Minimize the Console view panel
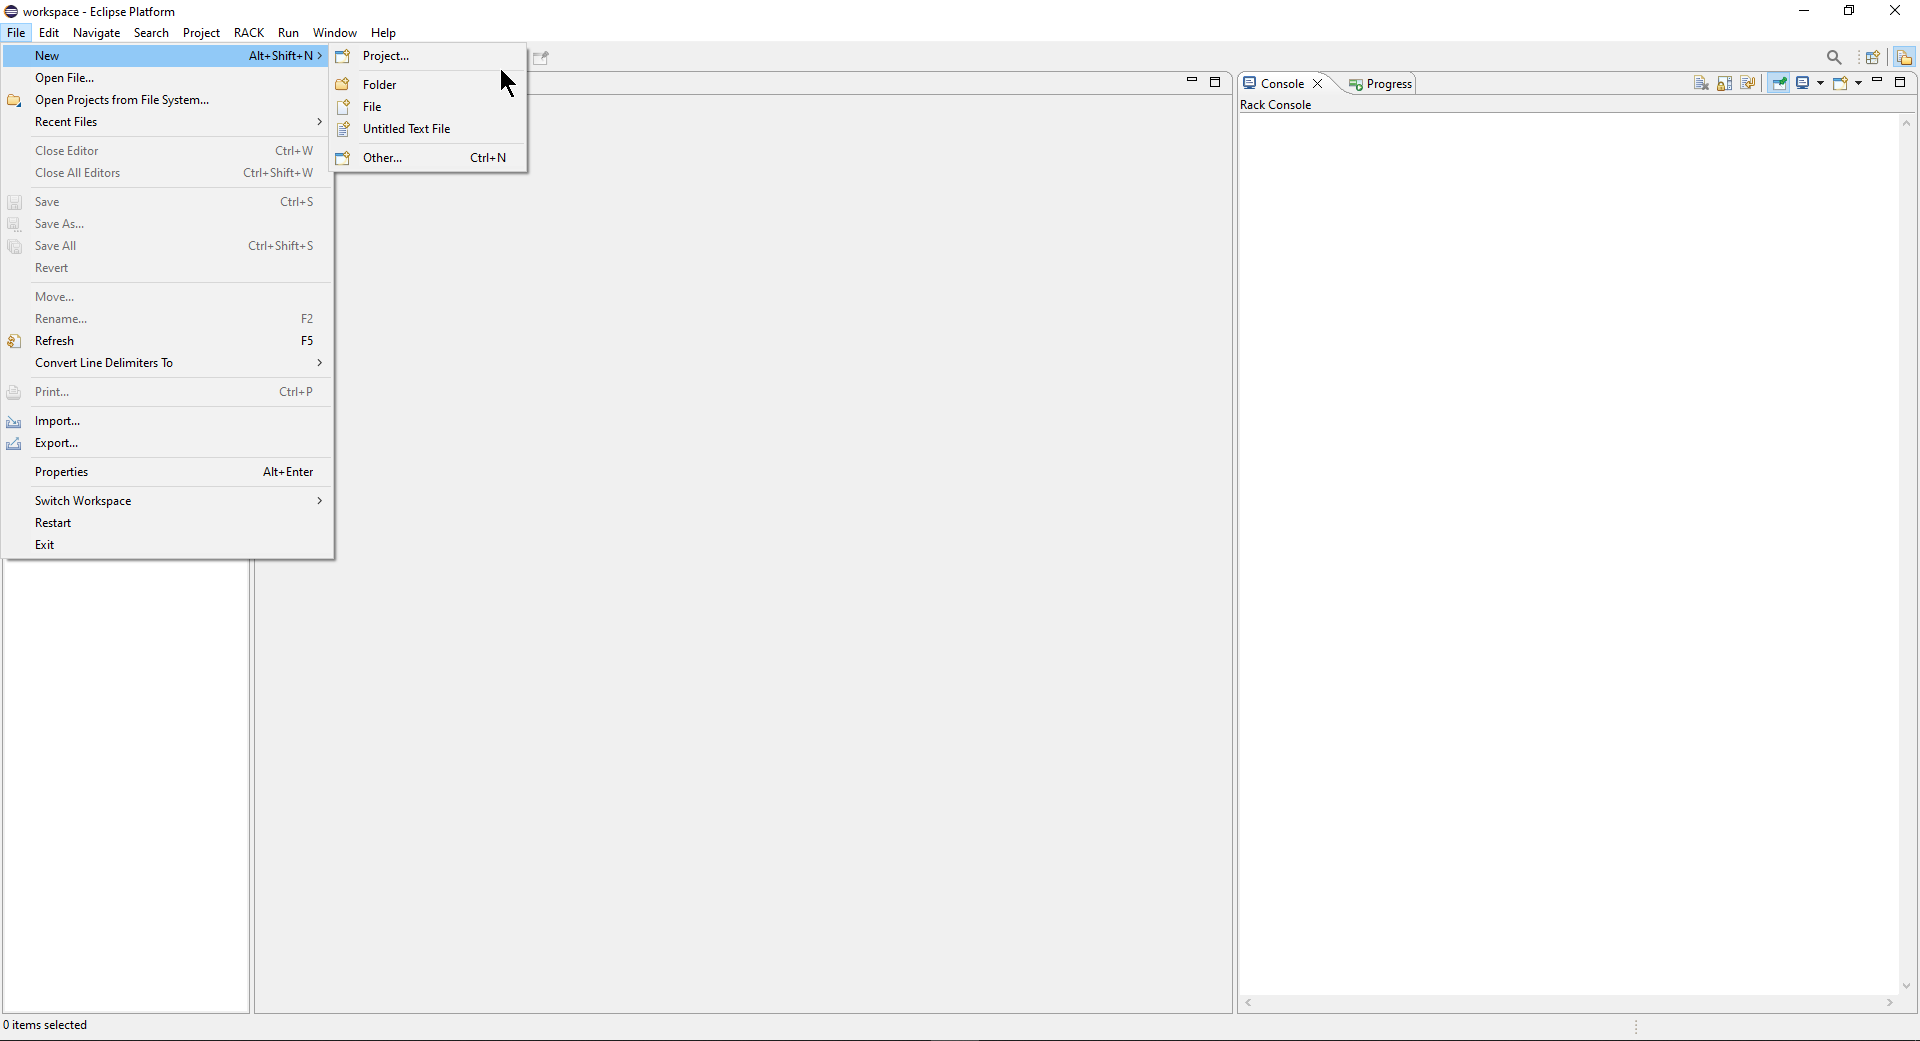1920x1041 pixels. (1877, 82)
